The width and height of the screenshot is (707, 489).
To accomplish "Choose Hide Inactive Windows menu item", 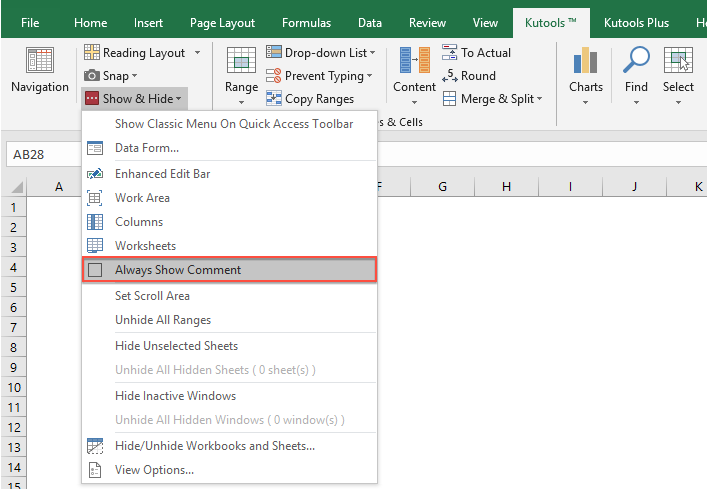I will (x=230, y=396).
